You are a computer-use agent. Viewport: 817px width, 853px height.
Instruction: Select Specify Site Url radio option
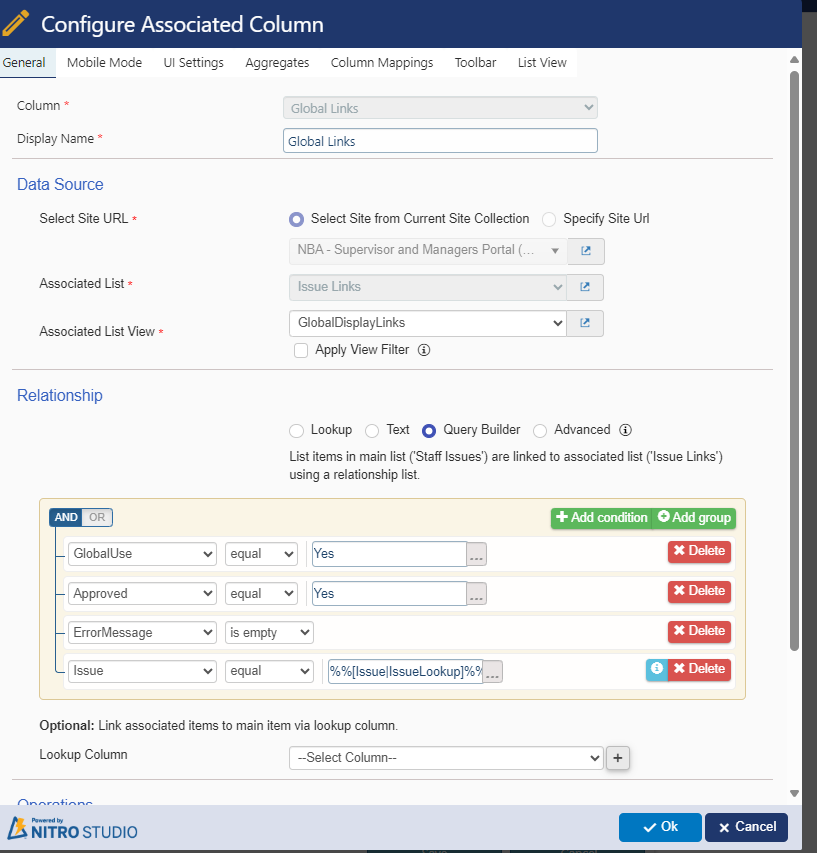[x=549, y=219]
